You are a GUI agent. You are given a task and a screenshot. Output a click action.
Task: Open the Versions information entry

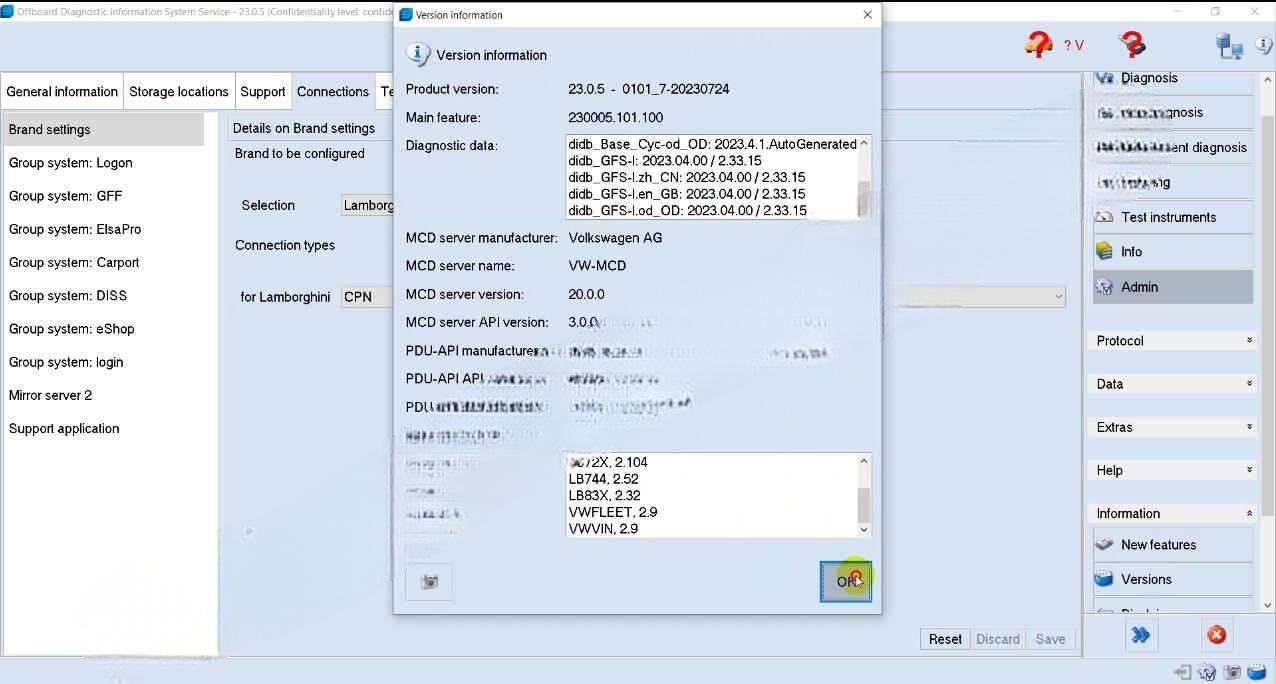point(1172,579)
